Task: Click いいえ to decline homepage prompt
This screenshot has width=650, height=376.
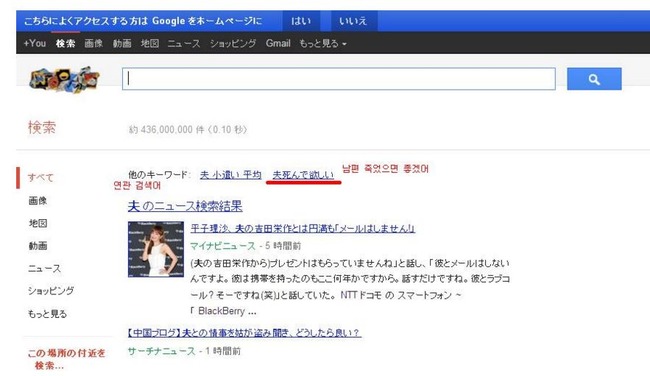Action: [354, 21]
